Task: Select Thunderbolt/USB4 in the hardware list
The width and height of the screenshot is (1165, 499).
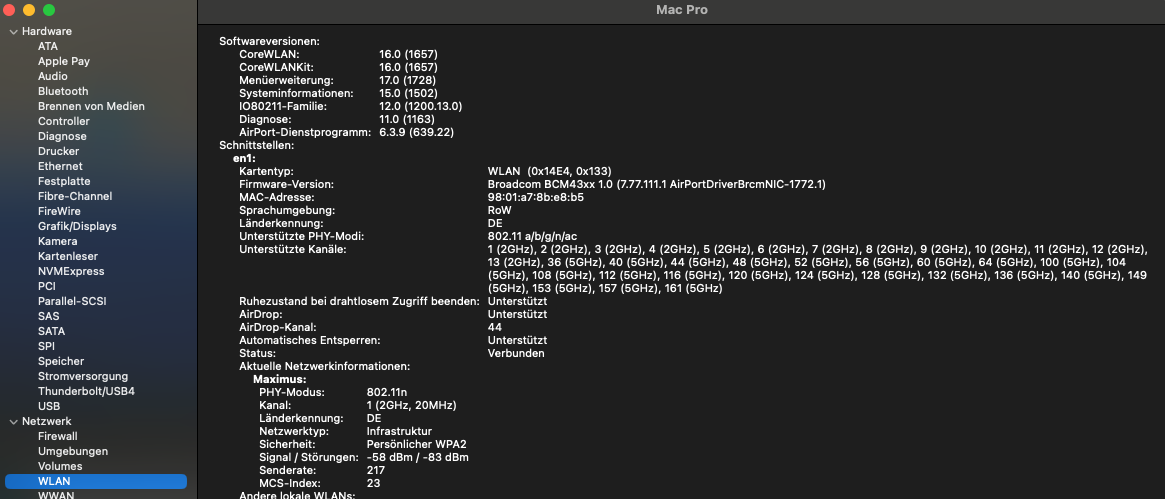Action: pos(86,391)
